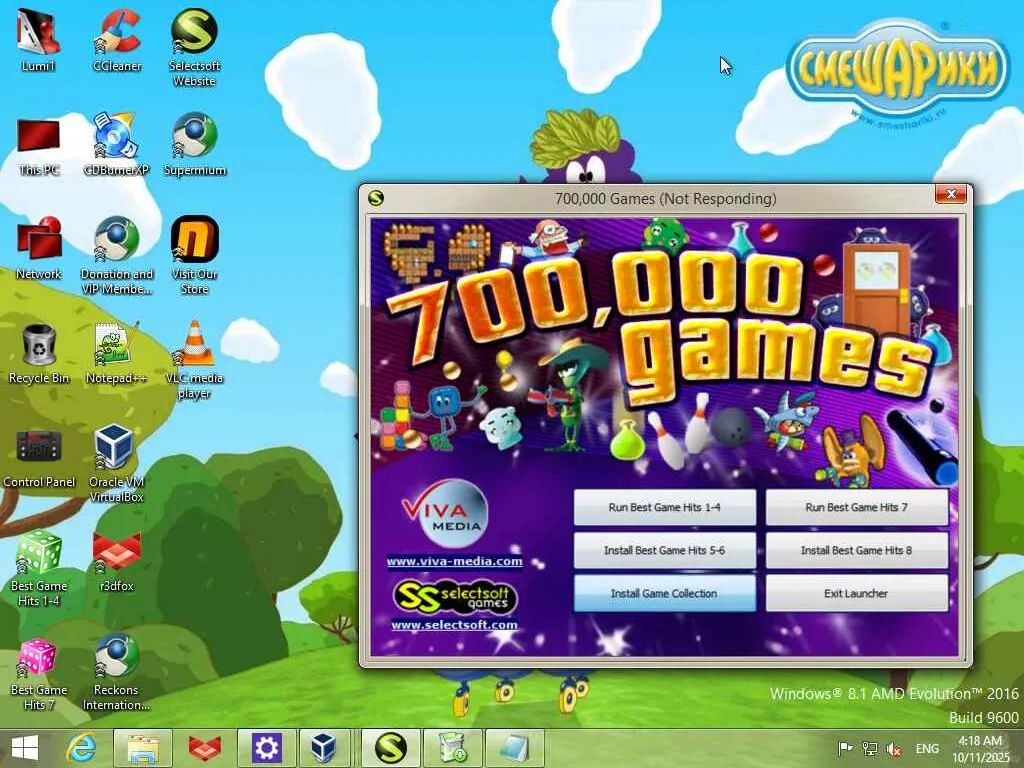This screenshot has height=768, width=1024.
Task: Open the Reckons International shortcut
Action: click(x=116, y=673)
